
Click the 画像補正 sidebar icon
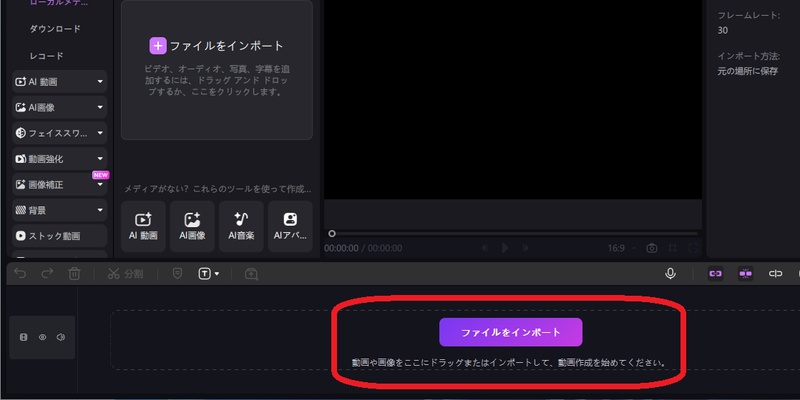point(20,185)
